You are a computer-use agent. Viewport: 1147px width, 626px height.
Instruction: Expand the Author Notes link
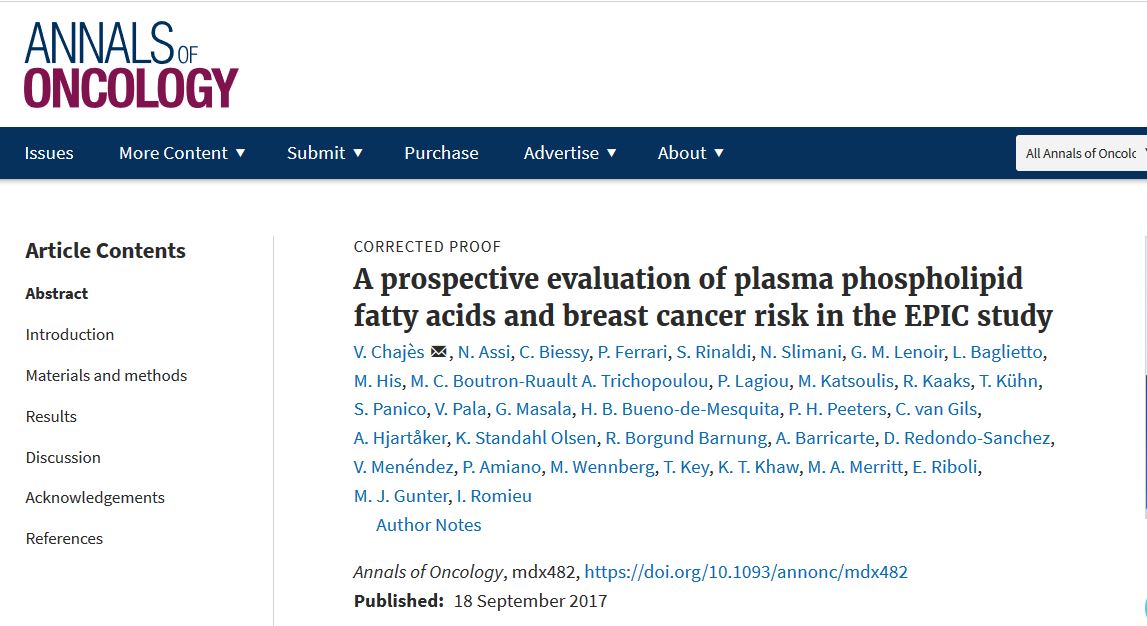pyautogui.click(x=428, y=525)
